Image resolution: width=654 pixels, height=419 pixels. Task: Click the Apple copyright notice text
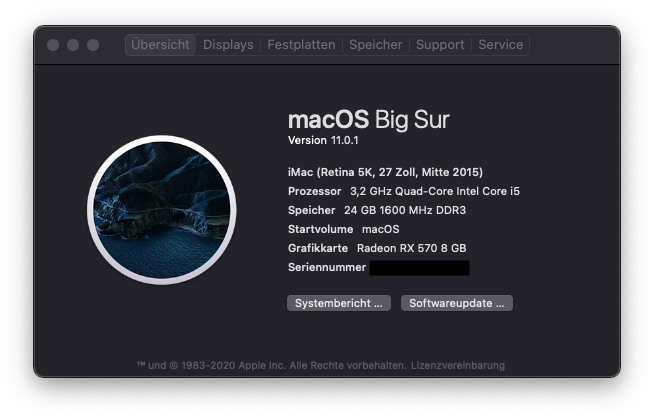click(272, 366)
